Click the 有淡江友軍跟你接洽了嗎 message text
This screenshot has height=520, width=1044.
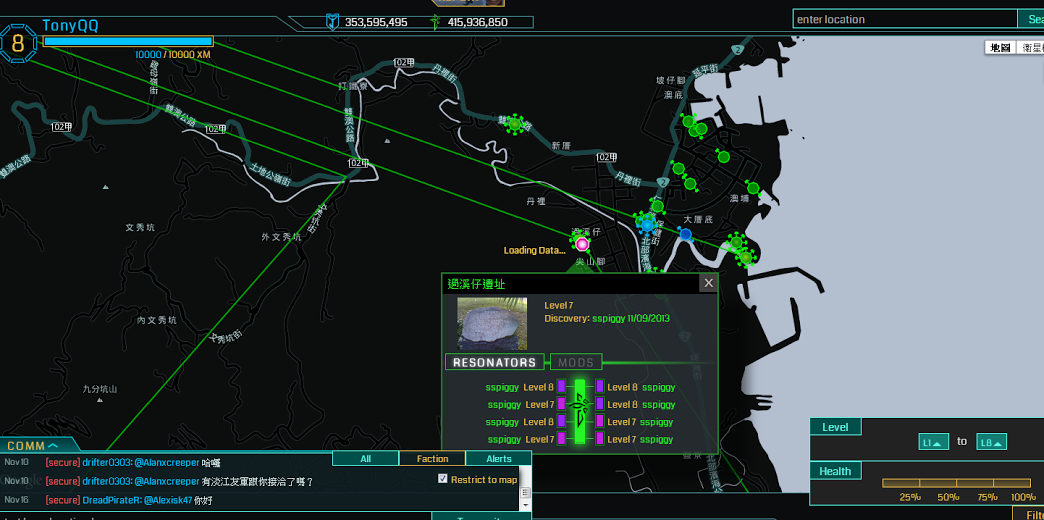pyautogui.click(x=258, y=481)
